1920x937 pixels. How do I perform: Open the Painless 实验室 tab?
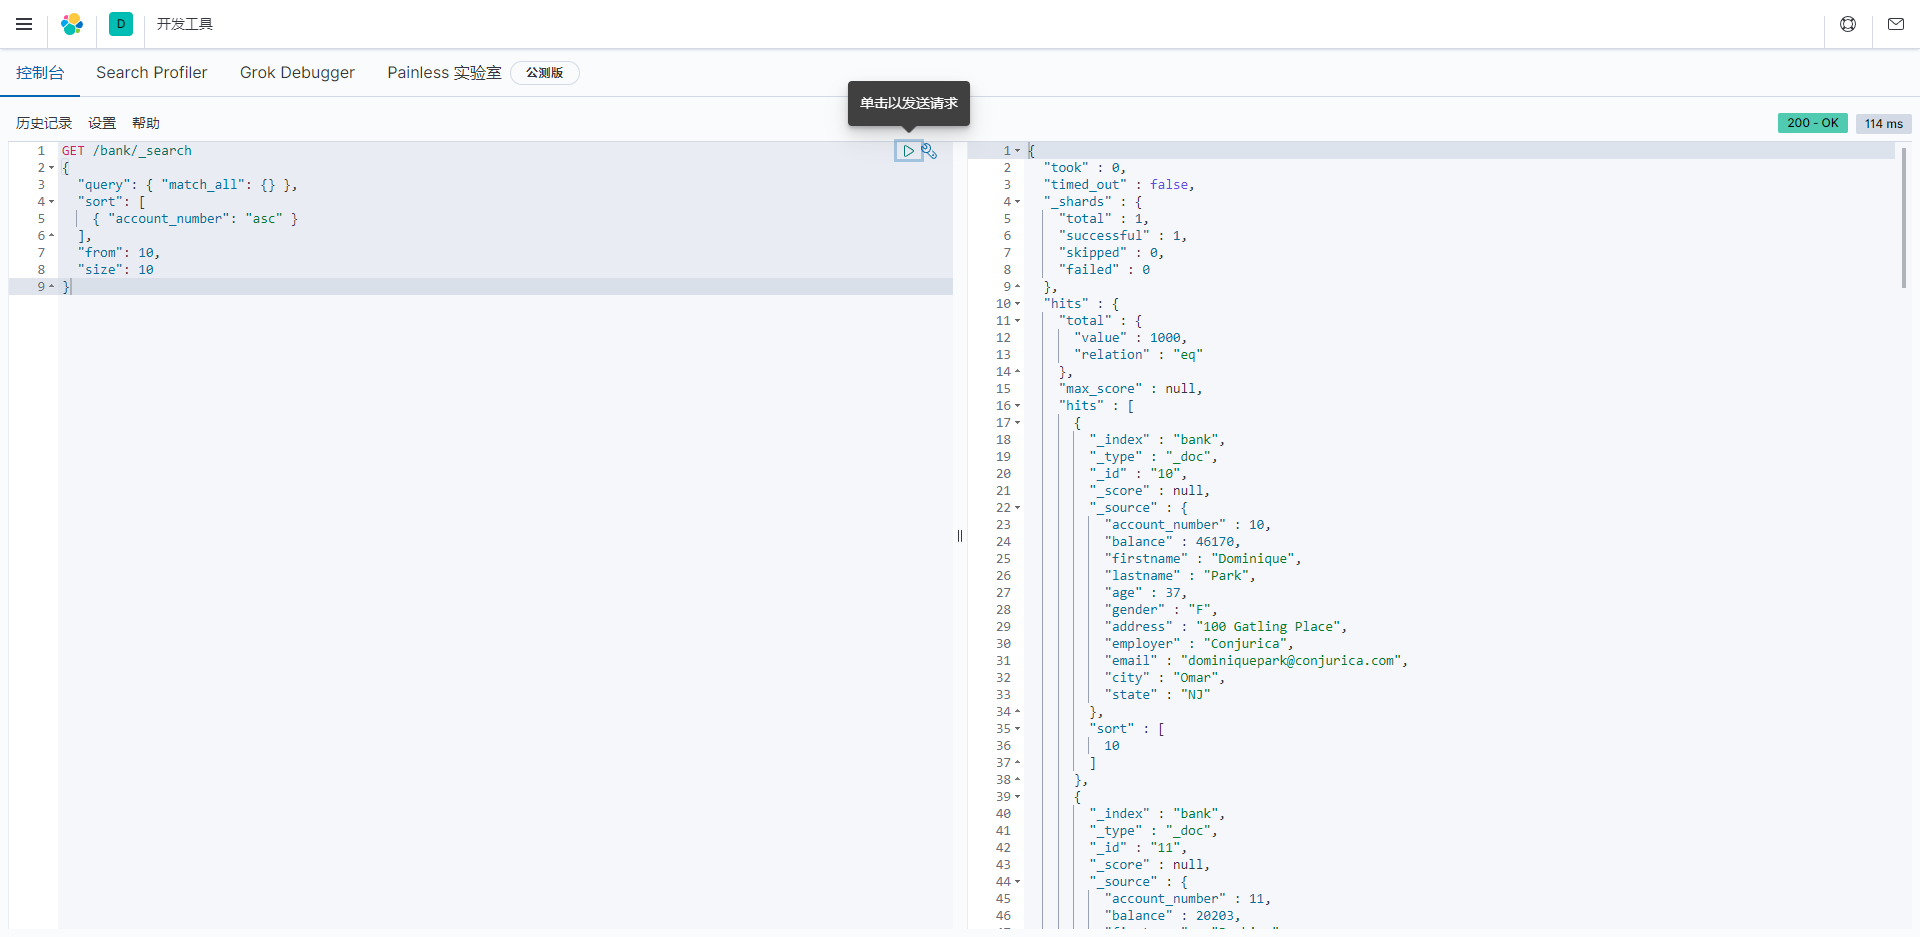[444, 73]
